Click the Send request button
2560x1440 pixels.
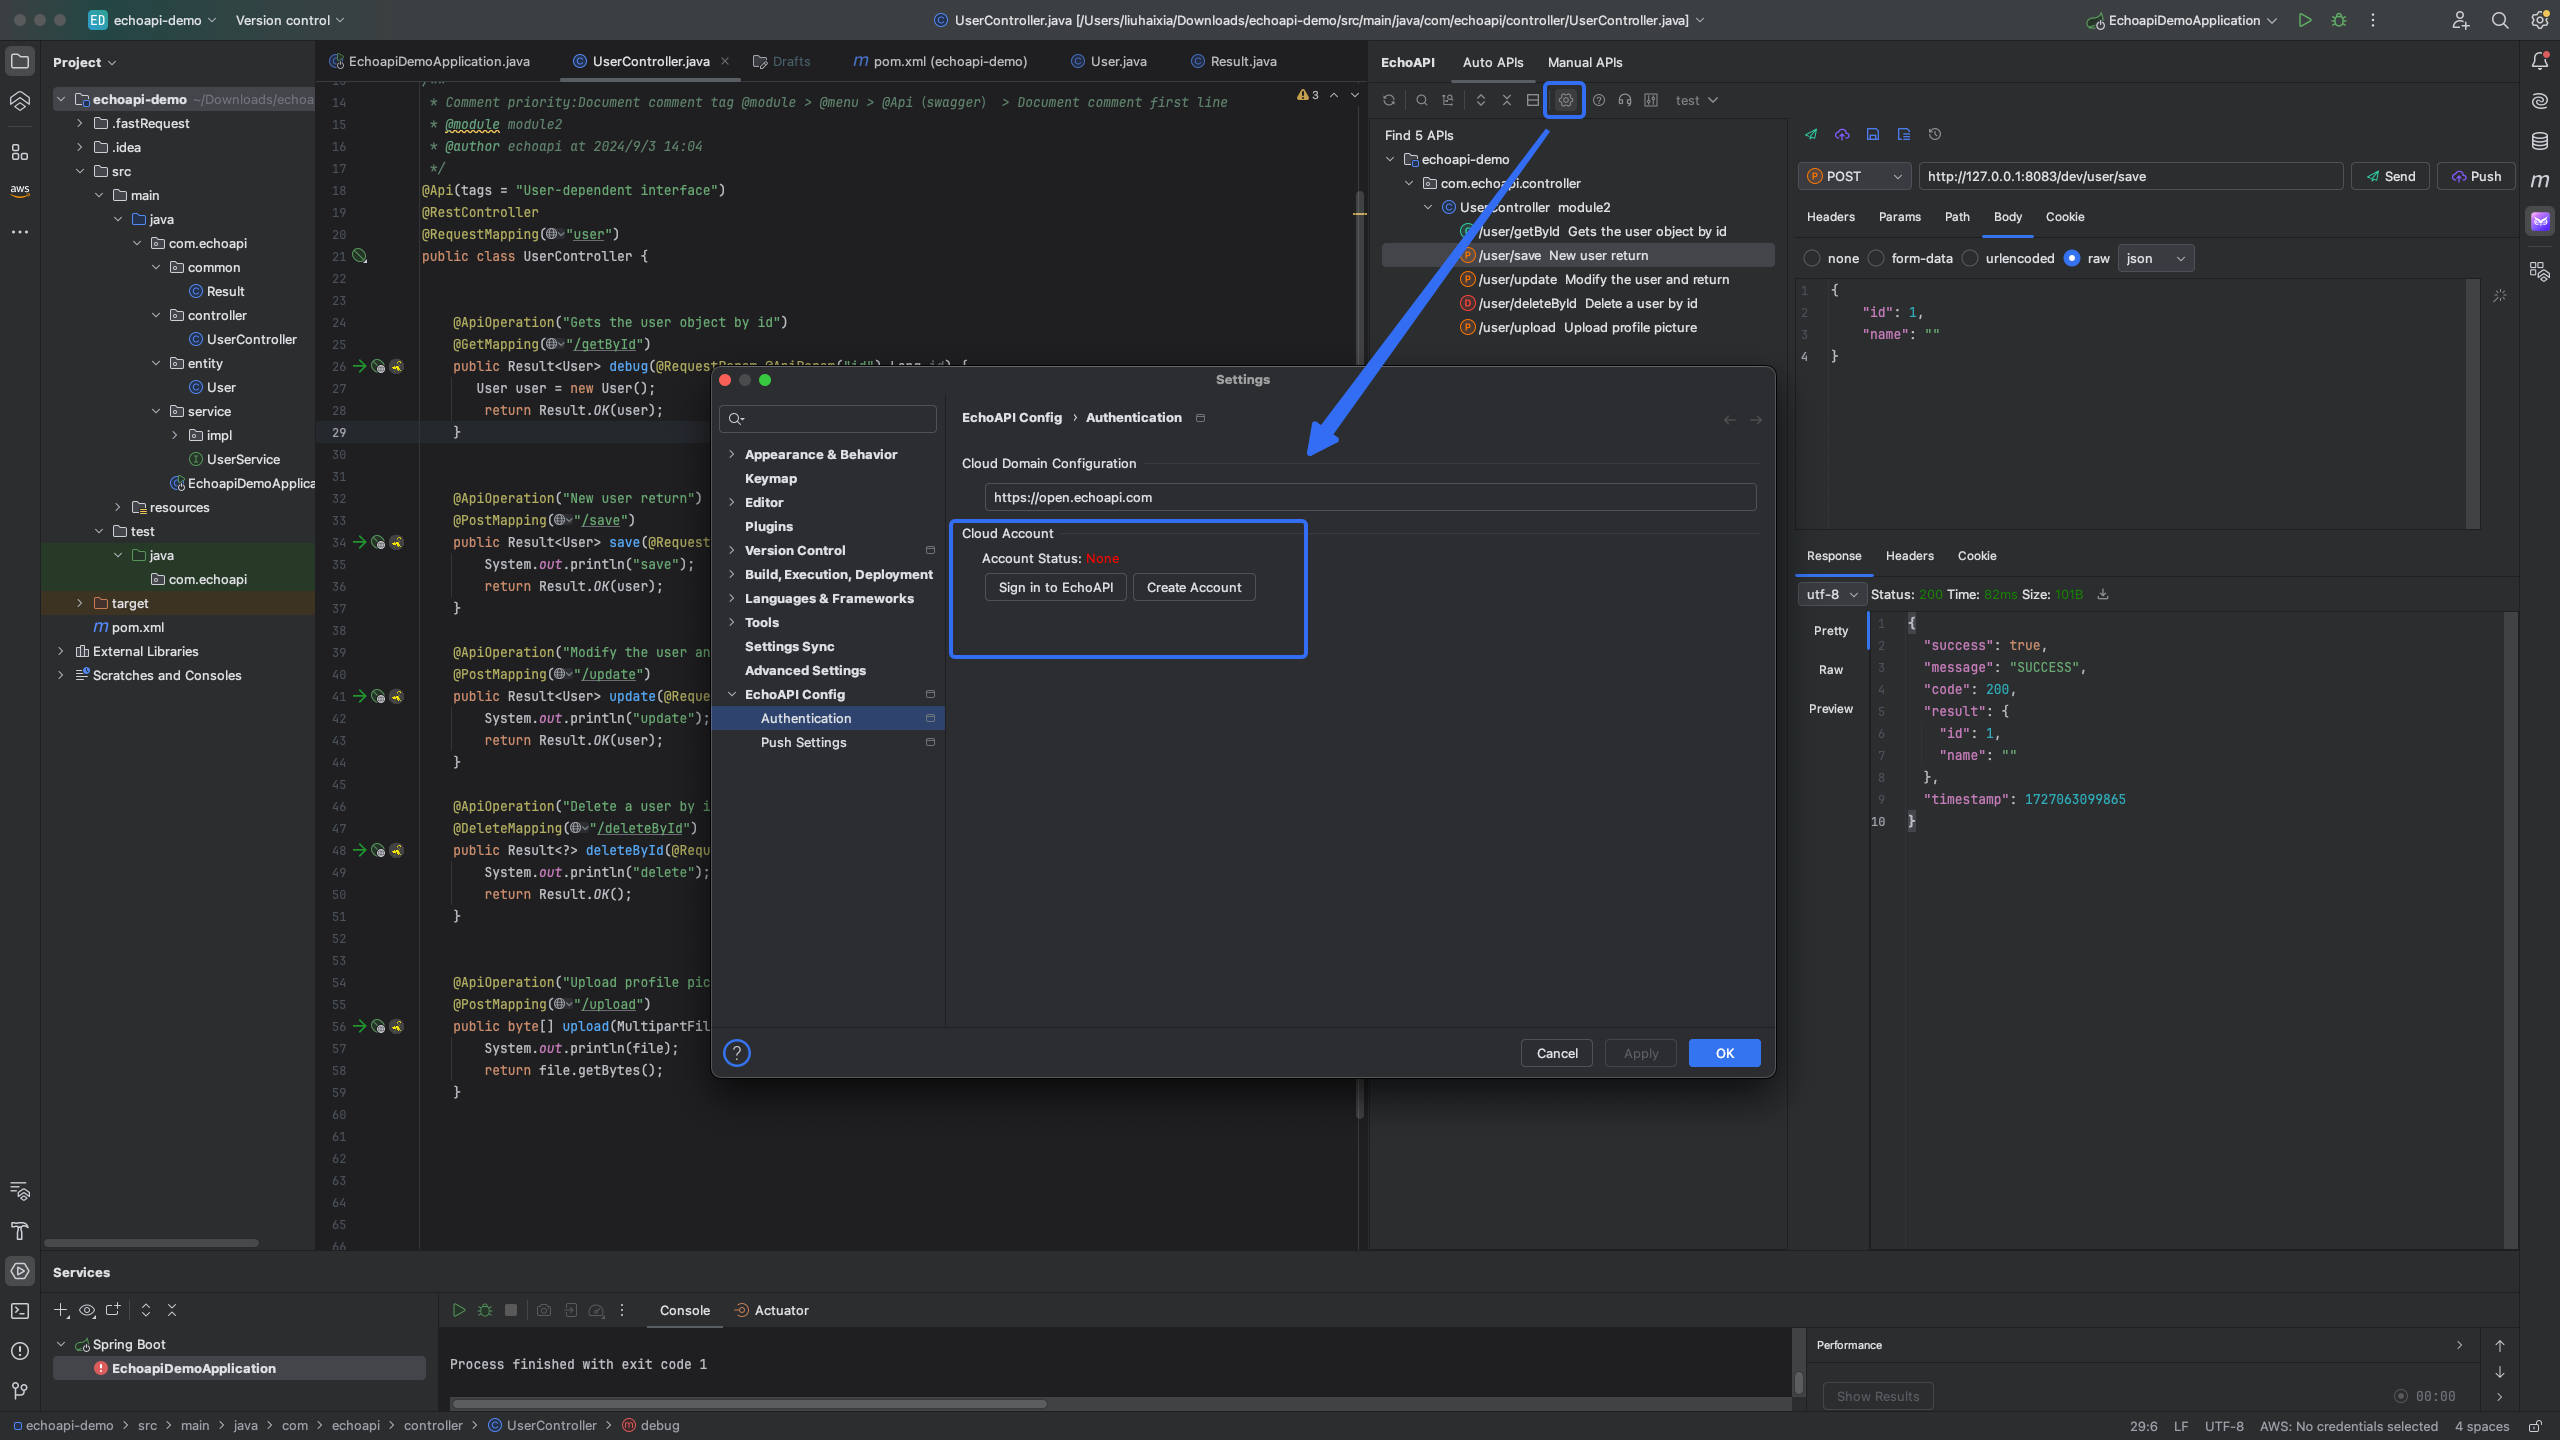tap(2390, 176)
